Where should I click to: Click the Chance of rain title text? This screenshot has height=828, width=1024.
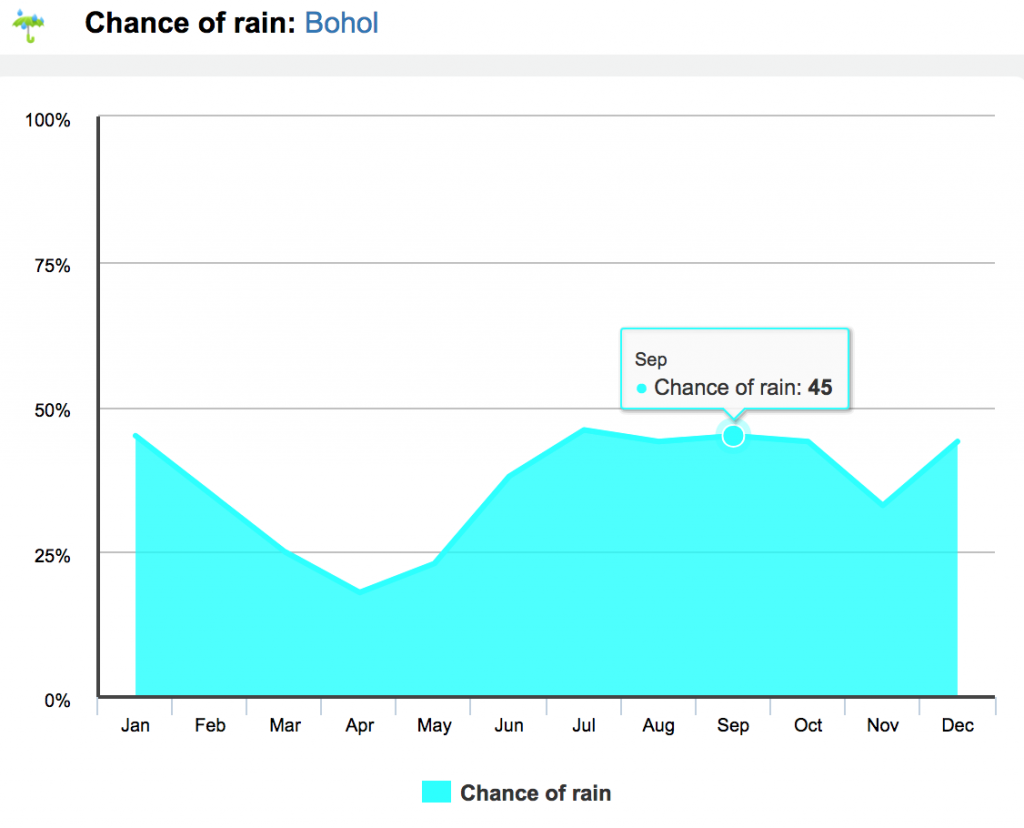coord(190,23)
